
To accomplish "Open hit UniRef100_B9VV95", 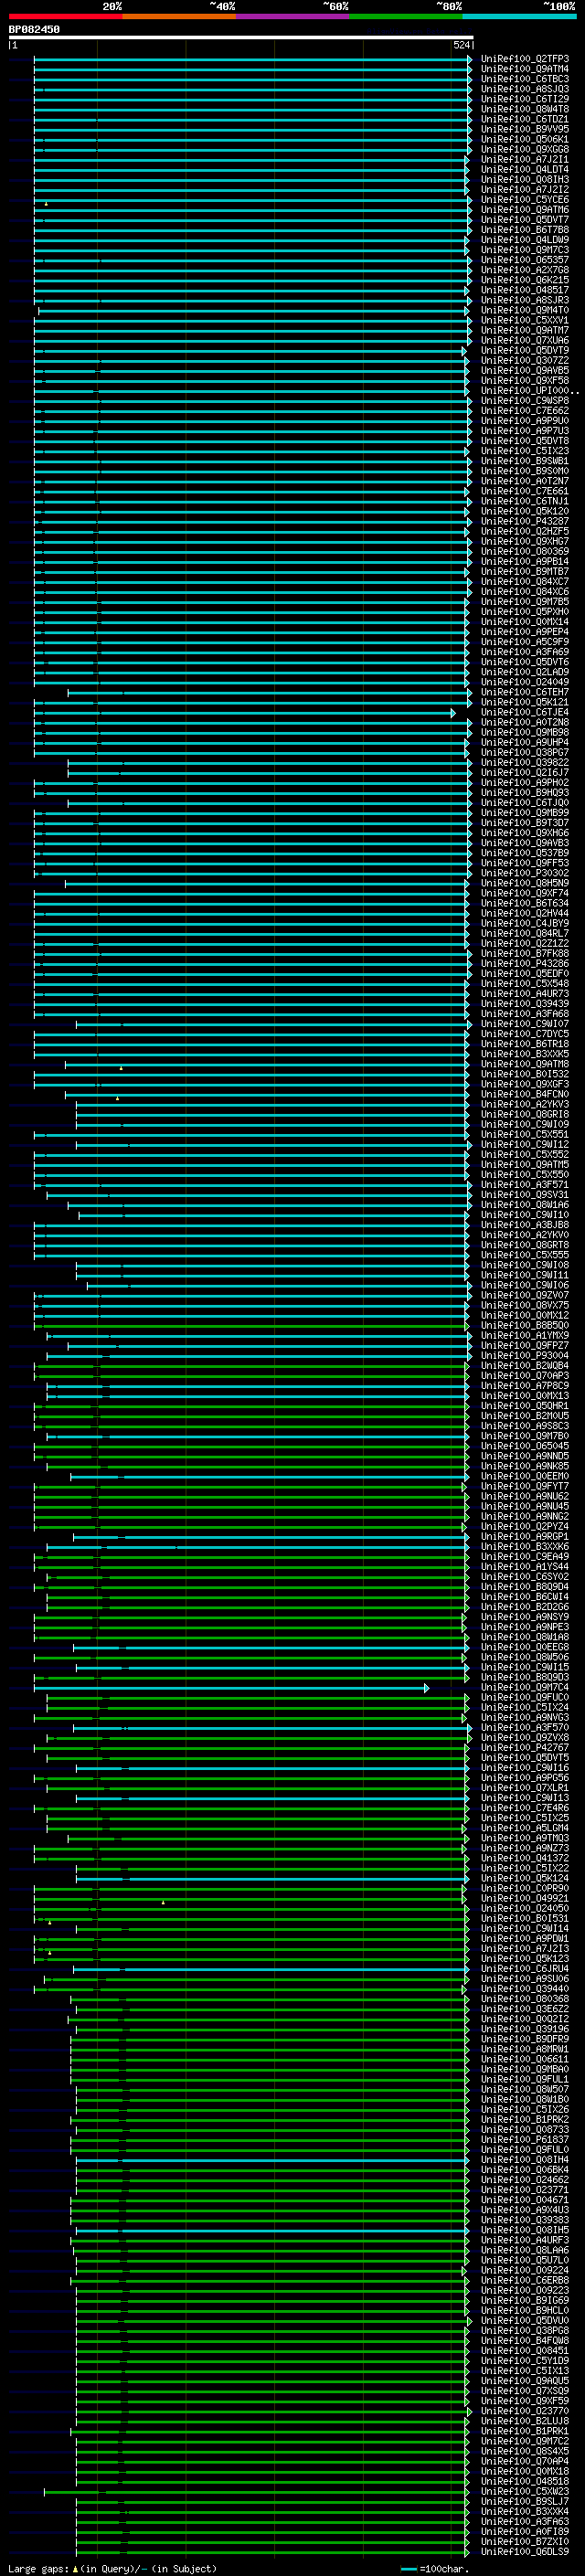I will tap(525, 129).
